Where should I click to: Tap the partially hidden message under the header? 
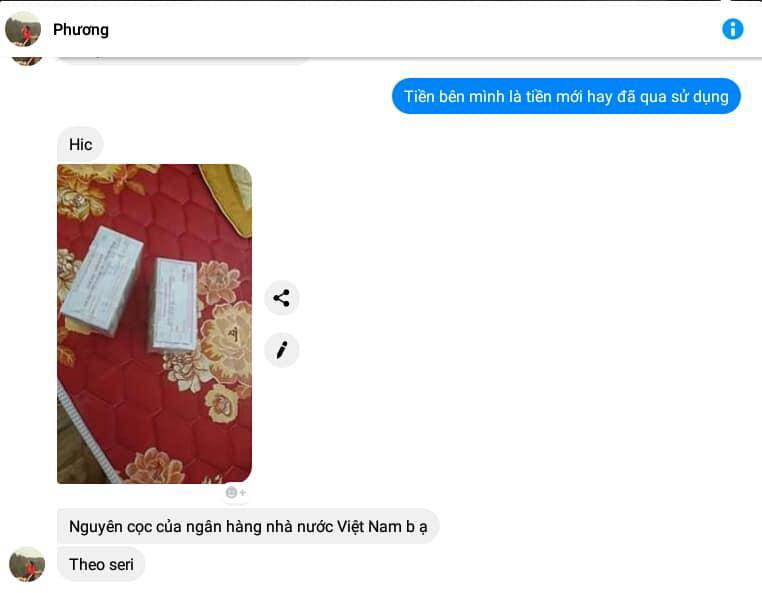coord(185,61)
